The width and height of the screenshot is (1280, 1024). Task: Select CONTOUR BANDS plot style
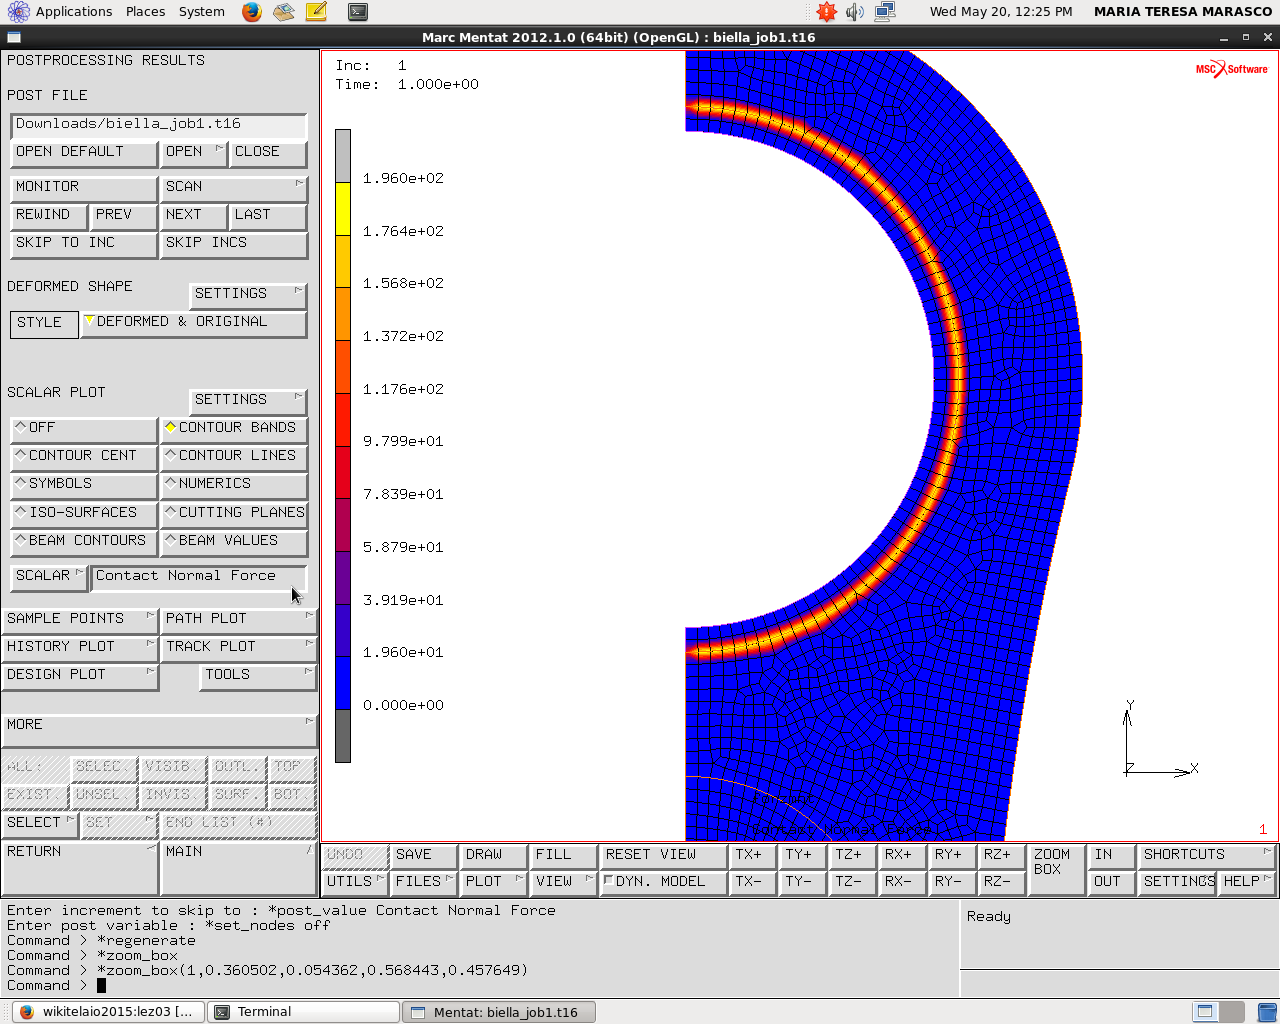tap(233, 428)
